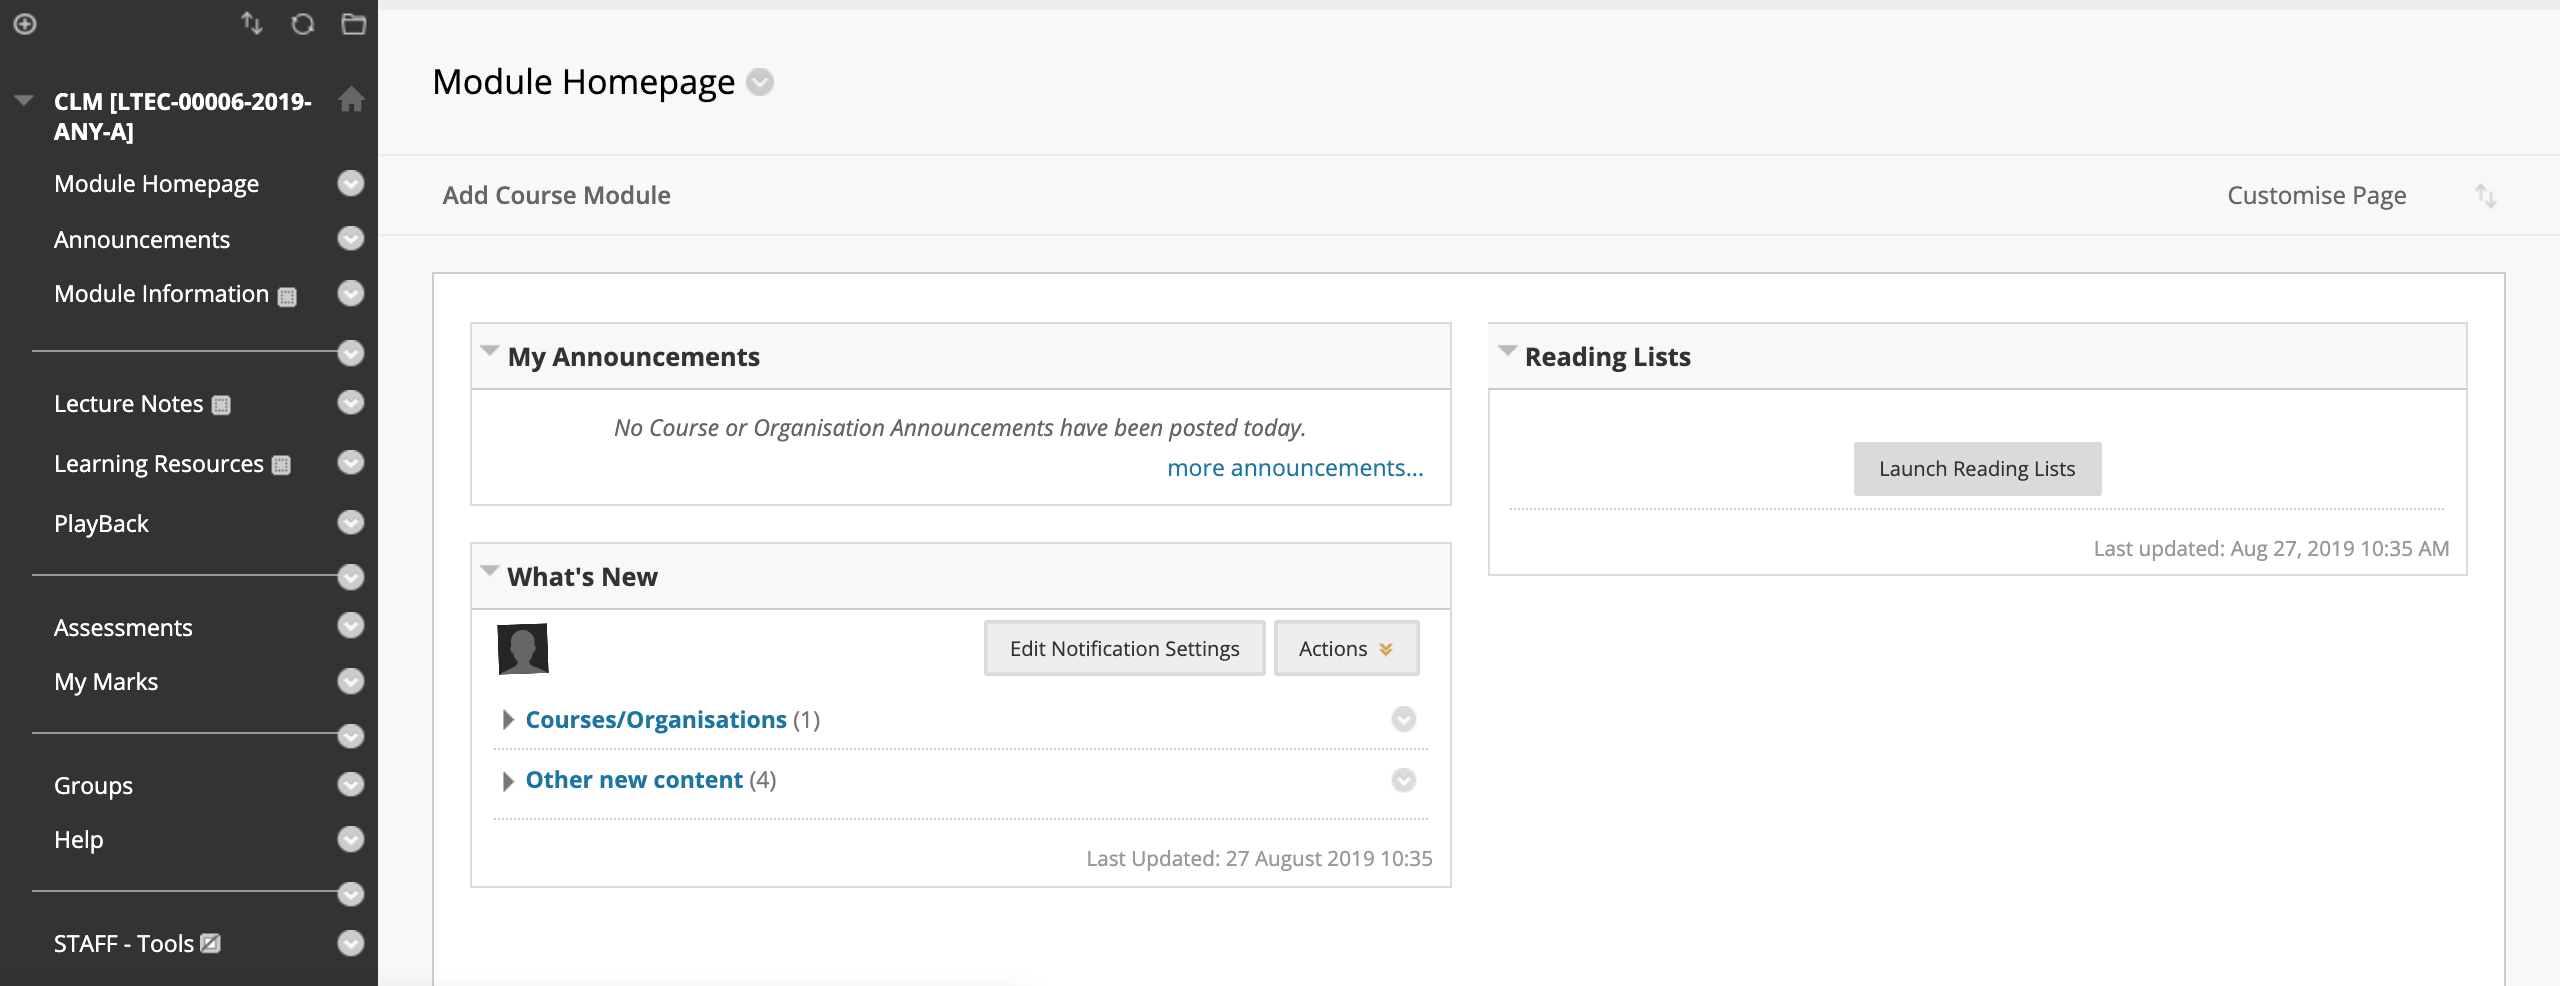Expand the Courses/Organisations section
This screenshot has height=986, width=2560.
click(508, 720)
